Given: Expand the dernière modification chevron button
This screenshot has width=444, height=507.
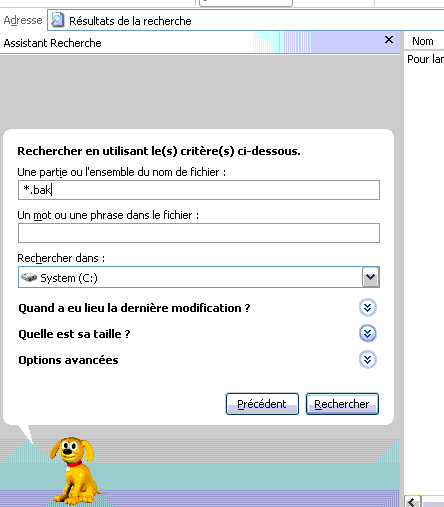Looking at the screenshot, I should [367, 307].
